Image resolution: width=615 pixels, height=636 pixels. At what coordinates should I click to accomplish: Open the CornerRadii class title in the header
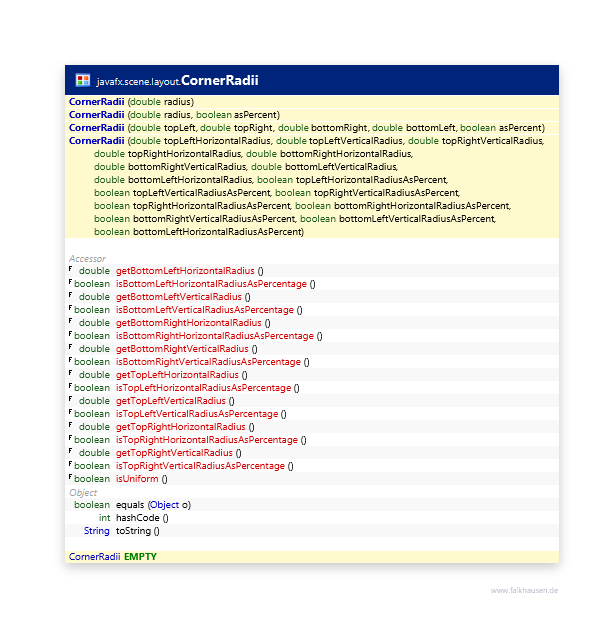(220, 80)
